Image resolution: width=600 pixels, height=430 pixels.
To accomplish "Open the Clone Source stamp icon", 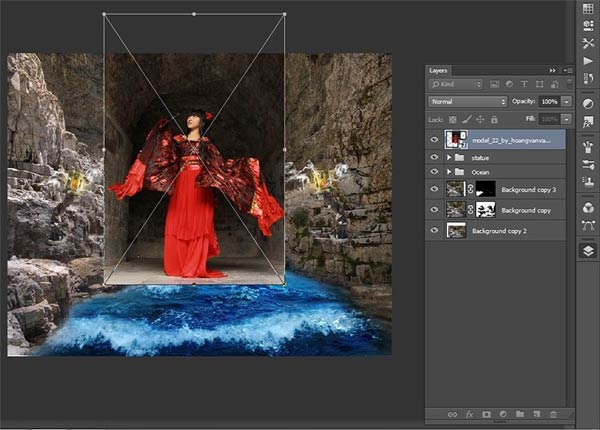I will [588, 182].
